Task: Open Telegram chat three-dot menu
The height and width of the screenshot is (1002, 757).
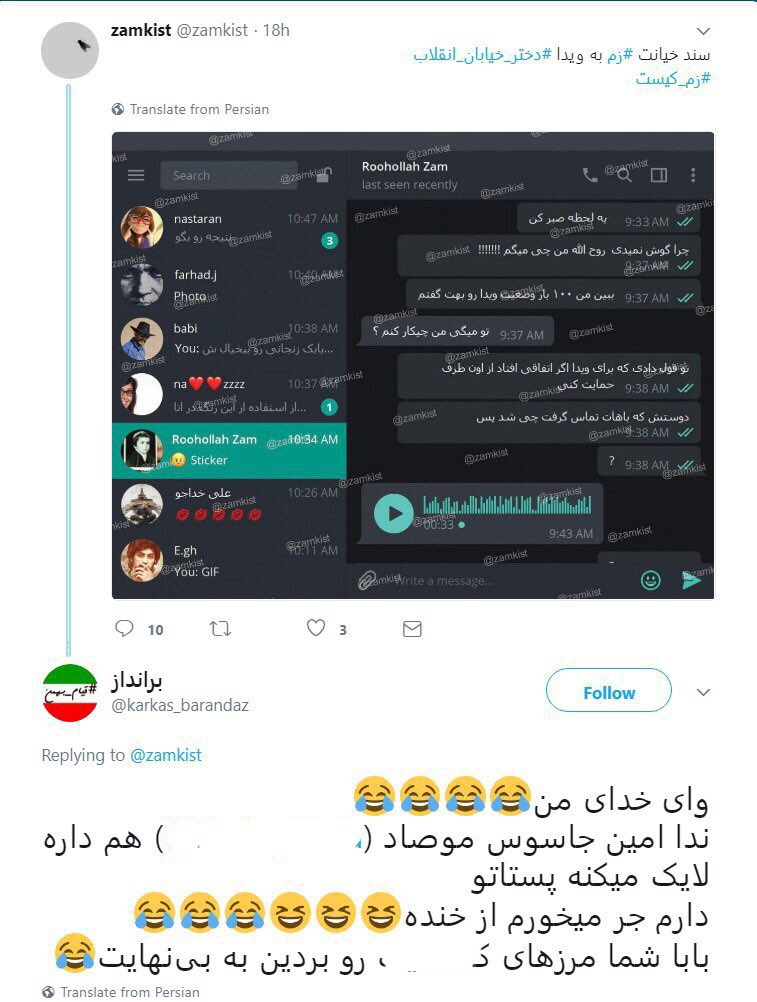Action: (693, 175)
